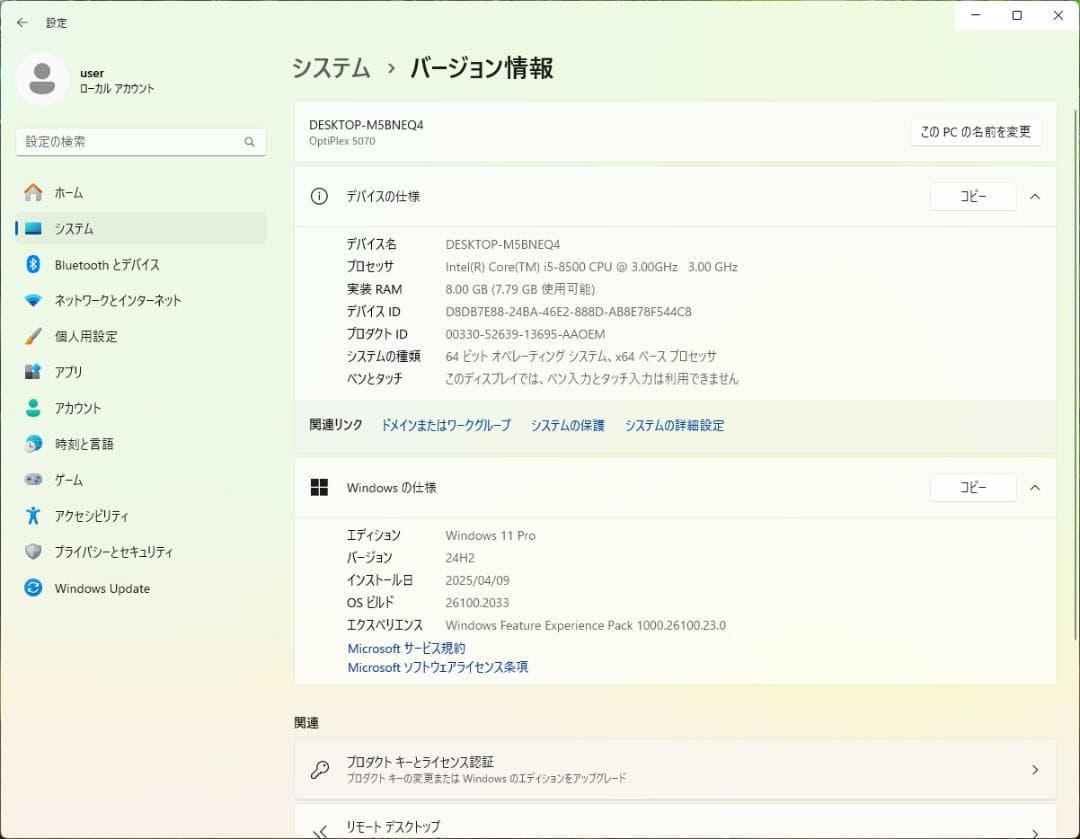Maximize the settings window
The image size is (1080, 839).
(1017, 15)
